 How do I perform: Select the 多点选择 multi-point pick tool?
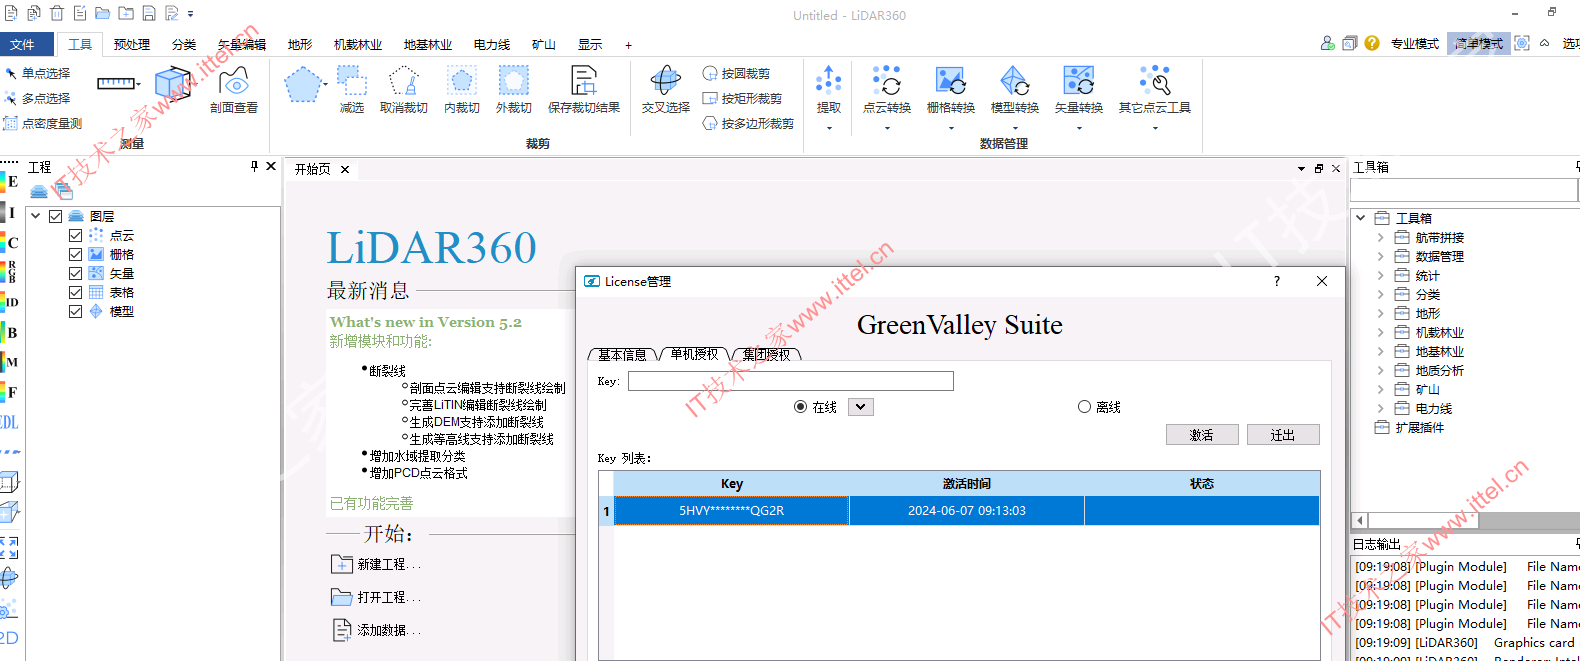click(x=37, y=98)
